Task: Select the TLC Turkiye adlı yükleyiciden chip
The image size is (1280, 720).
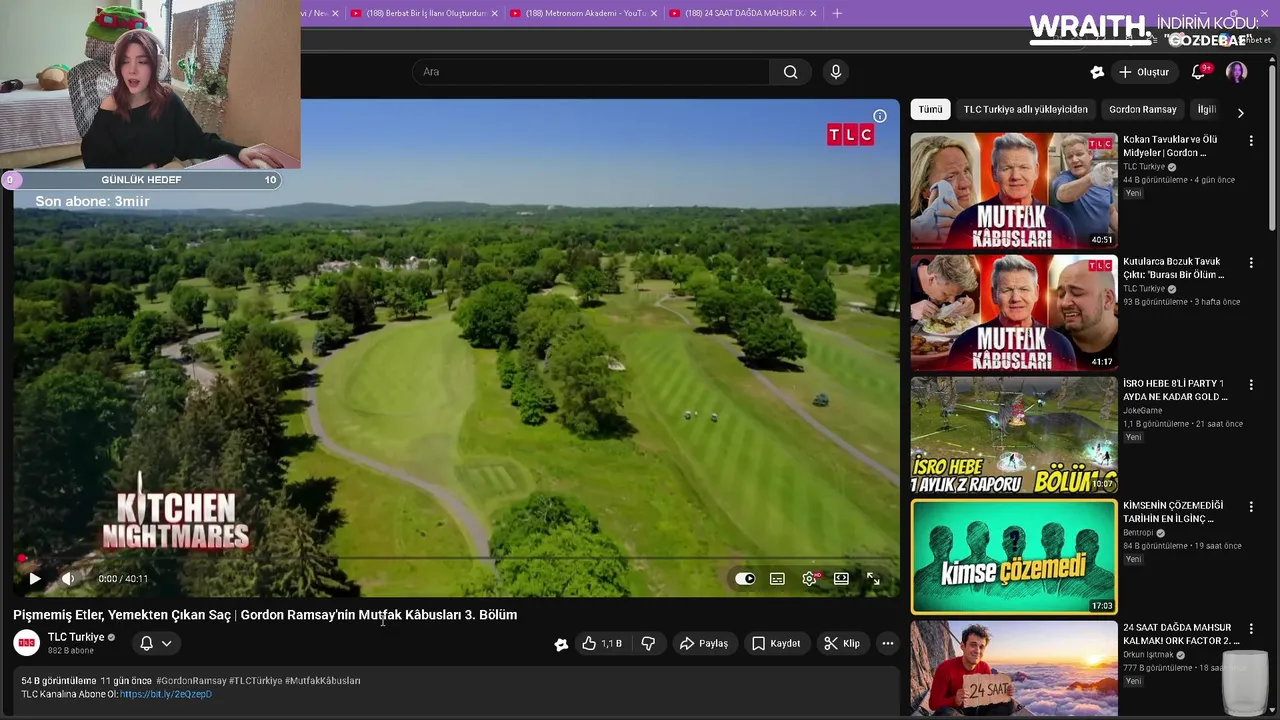Action: (1025, 110)
